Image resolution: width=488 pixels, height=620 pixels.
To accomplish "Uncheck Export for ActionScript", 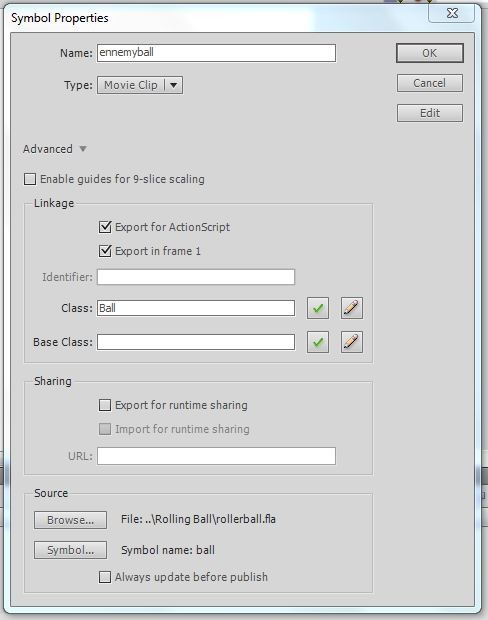I will (x=105, y=227).
